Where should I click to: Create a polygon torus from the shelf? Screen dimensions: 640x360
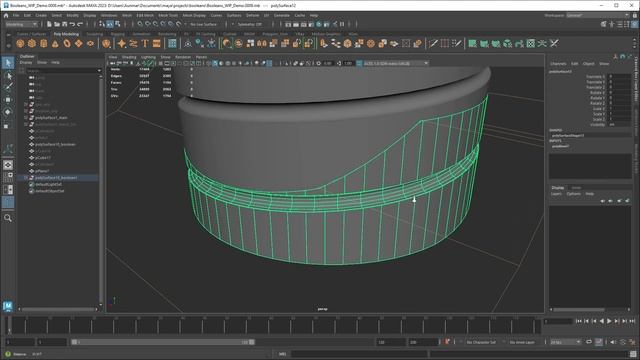(x=67, y=43)
